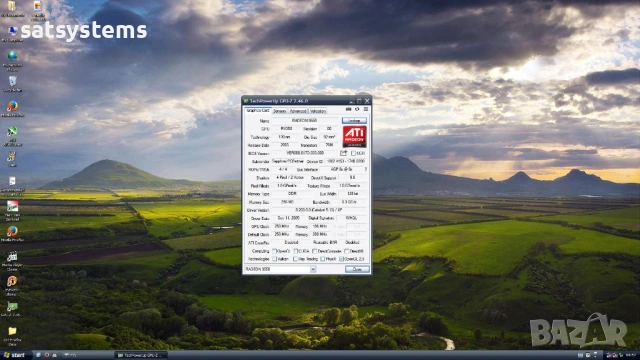The width and height of the screenshot is (640, 360).
Task: Toggle the CUDA checkbox
Action: pos(296,251)
